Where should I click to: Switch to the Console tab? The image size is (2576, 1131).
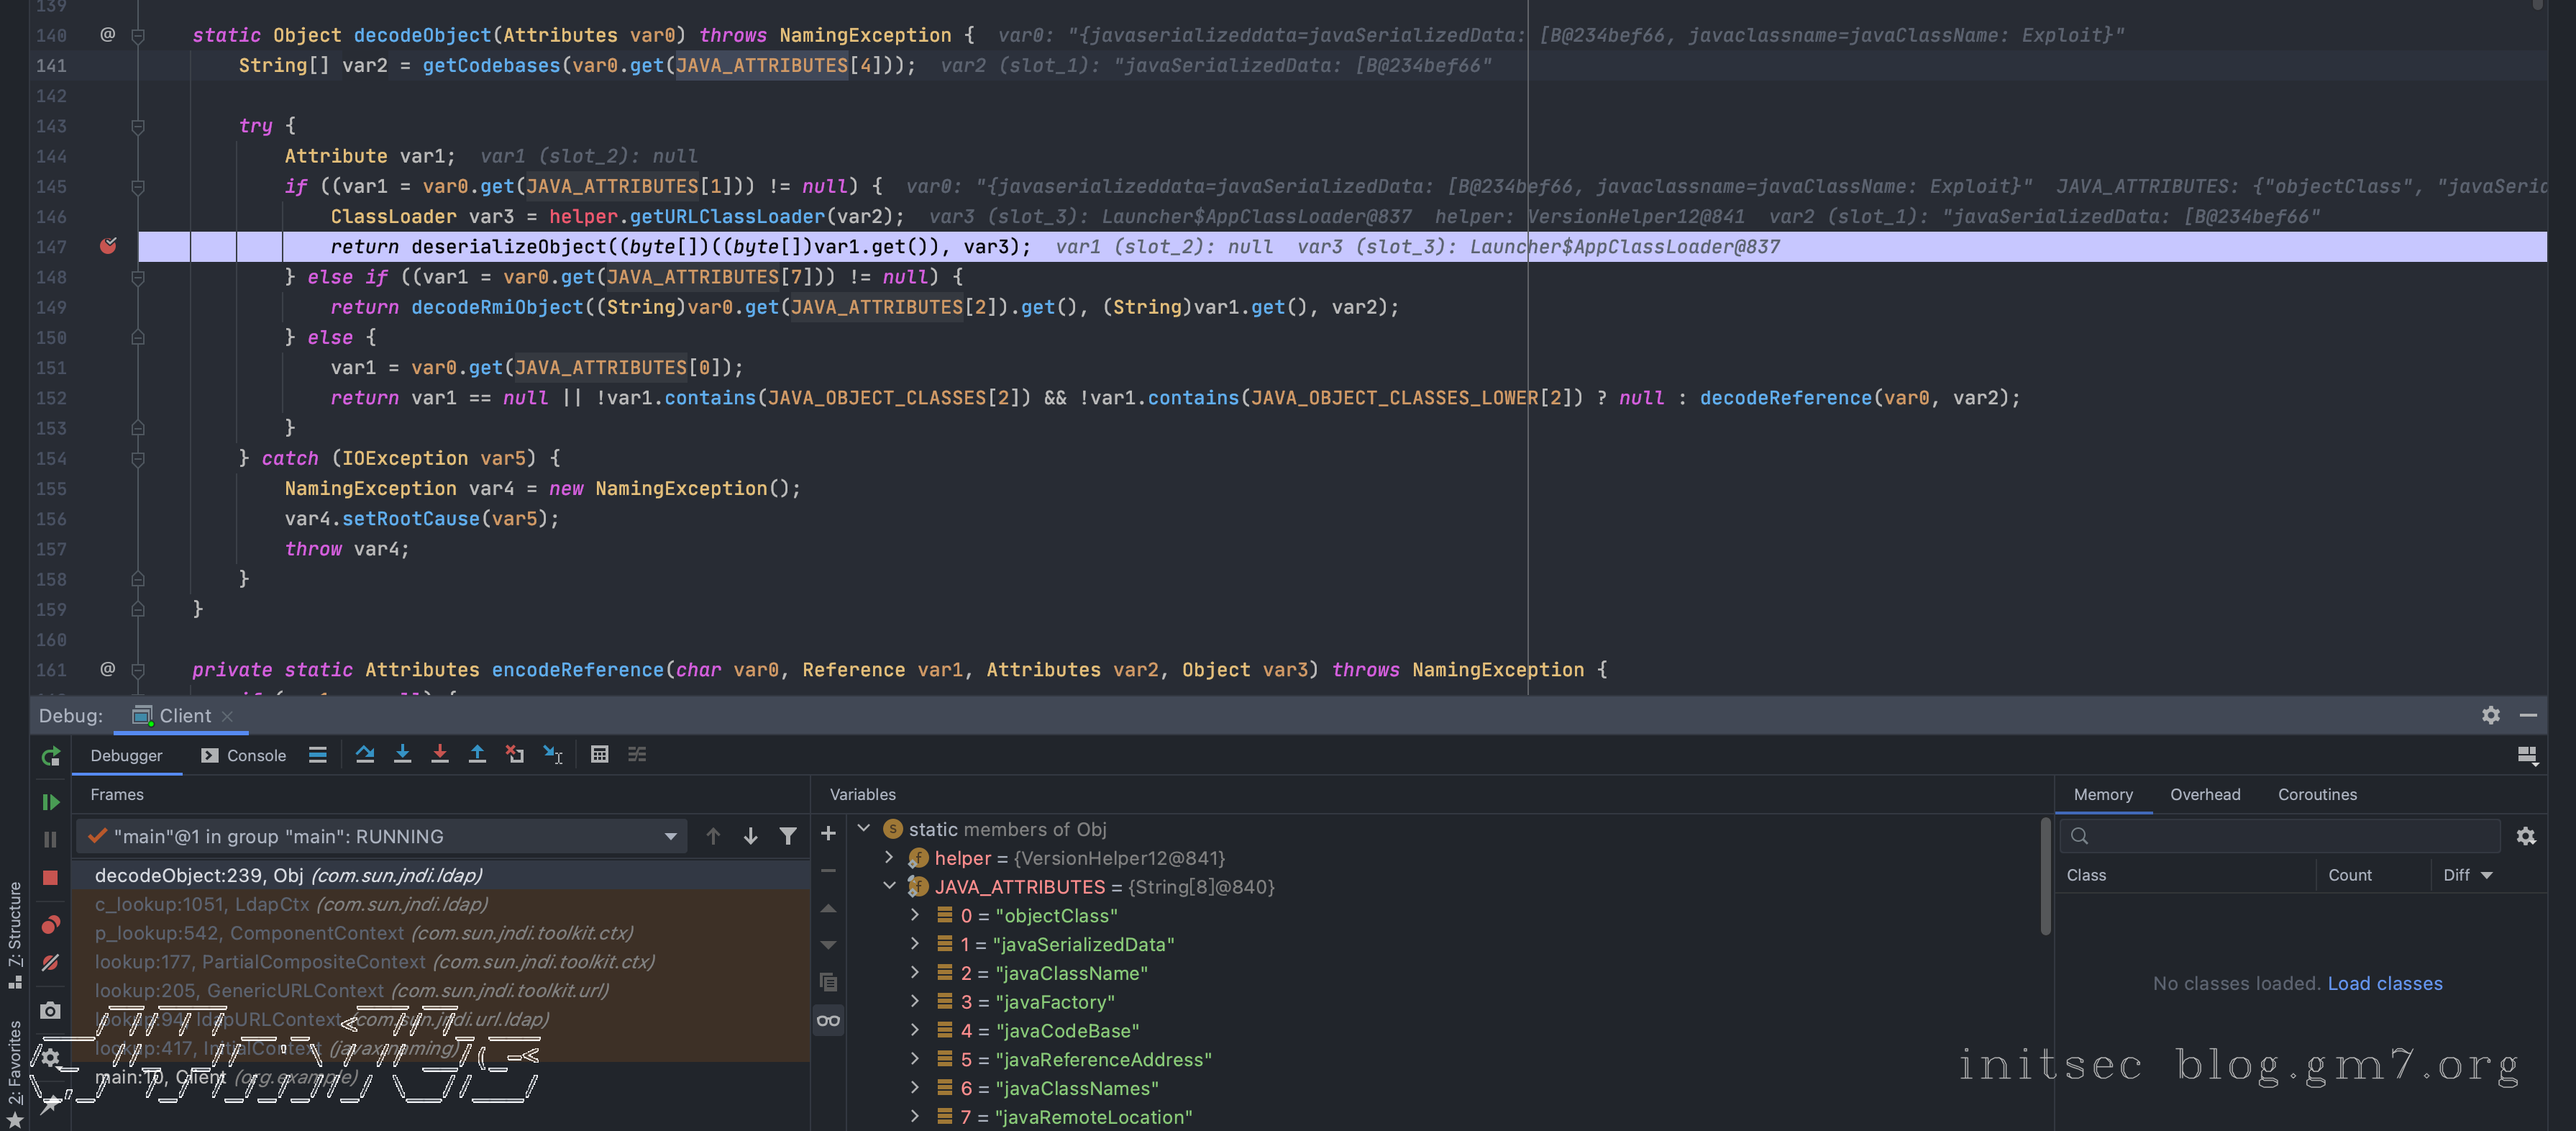coord(244,756)
